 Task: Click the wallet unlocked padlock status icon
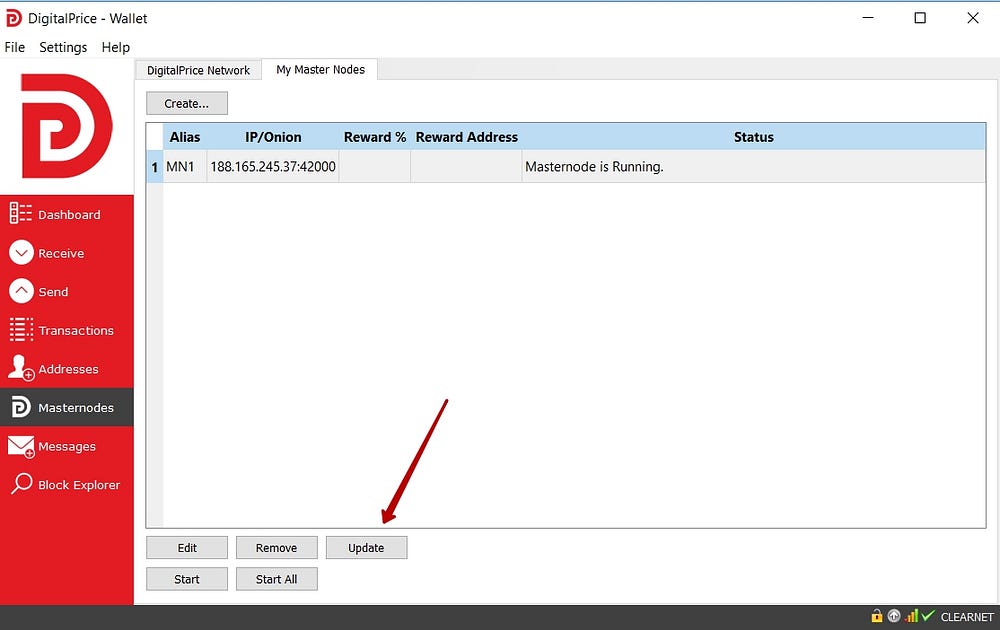pyautogui.click(x=877, y=616)
